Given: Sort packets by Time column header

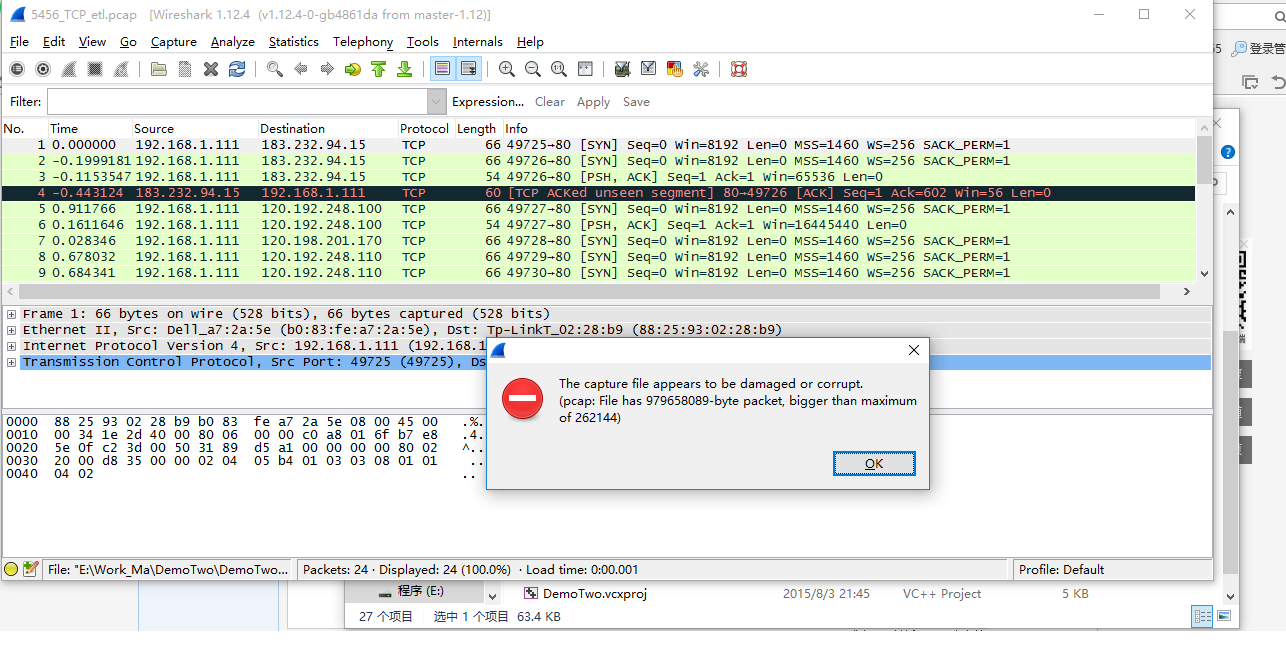Looking at the screenshot, I should click(x=90, y=129).
